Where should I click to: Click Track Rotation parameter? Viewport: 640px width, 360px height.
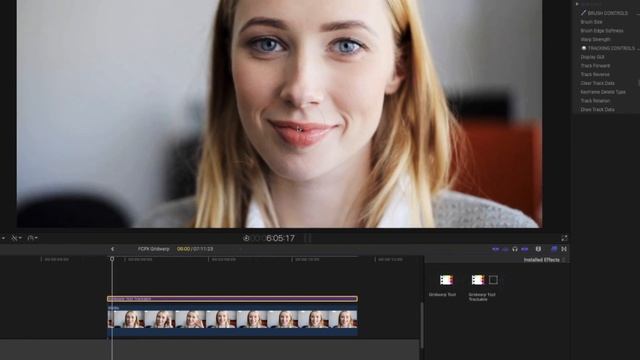coord(595,101)
